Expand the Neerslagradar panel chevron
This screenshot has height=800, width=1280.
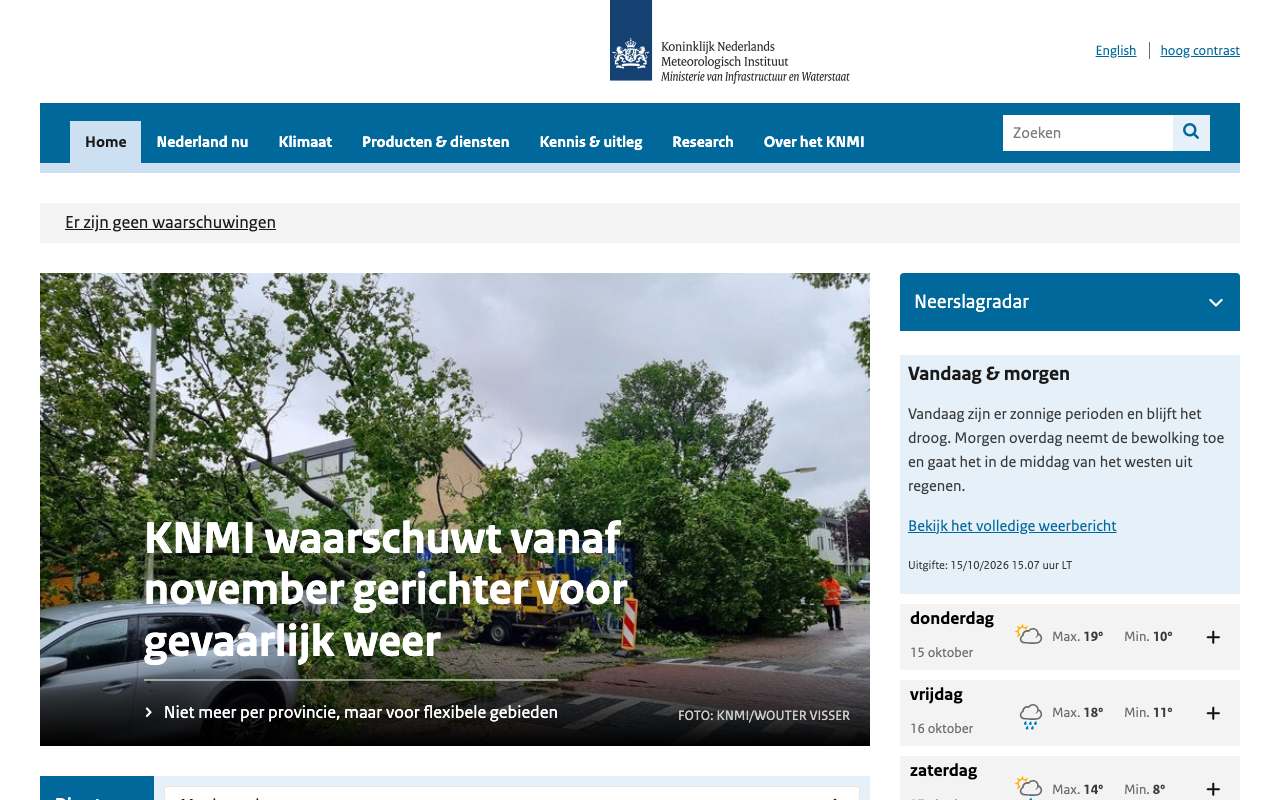click(x=1216, y=302)
